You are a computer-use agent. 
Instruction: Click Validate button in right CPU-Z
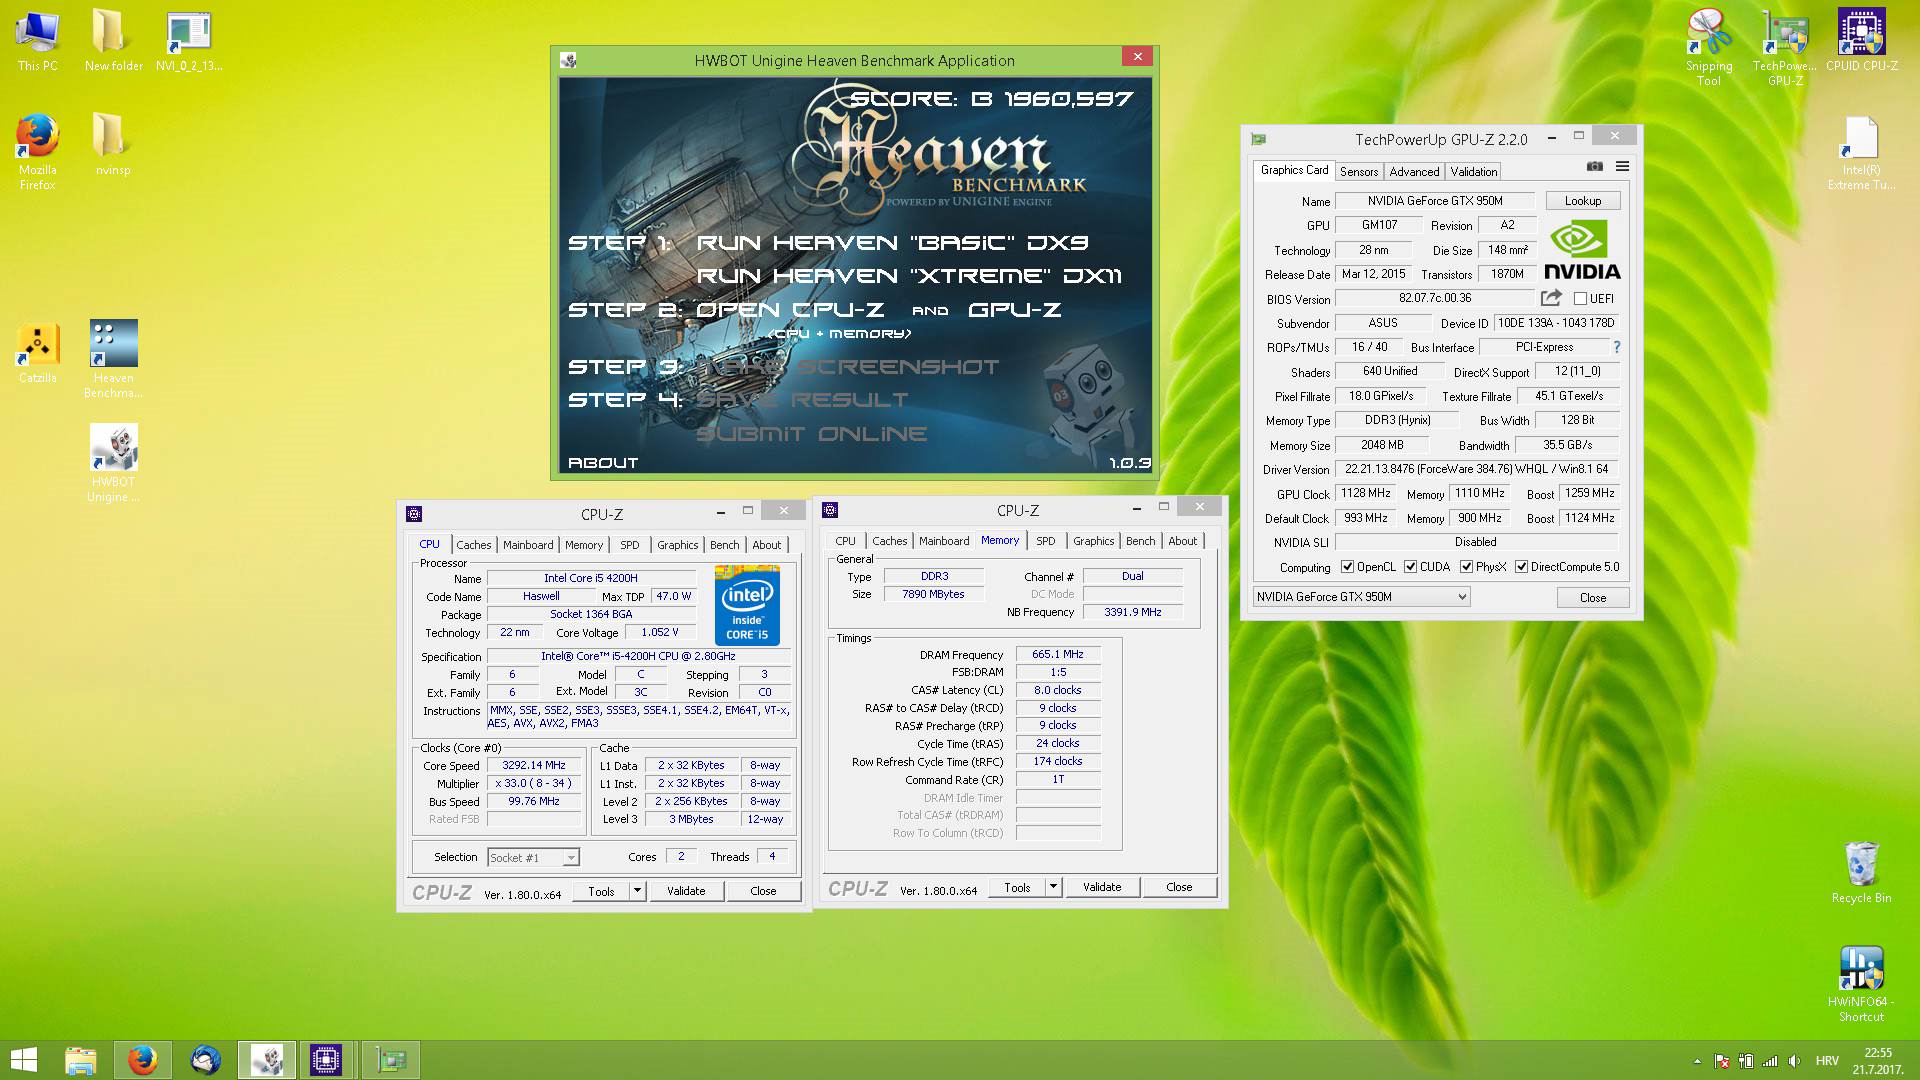click(x=1102, y=886)
